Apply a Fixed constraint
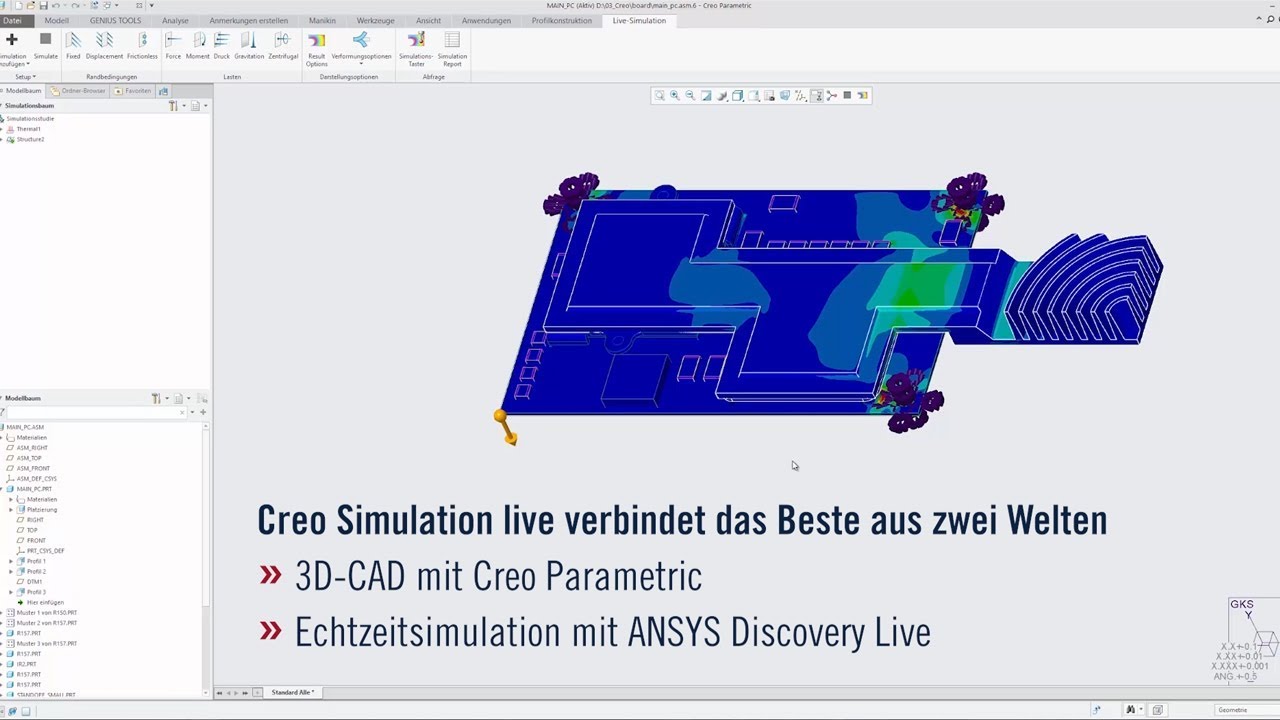The width and height of the screenshot is (1280, 720). click(73, 45)
